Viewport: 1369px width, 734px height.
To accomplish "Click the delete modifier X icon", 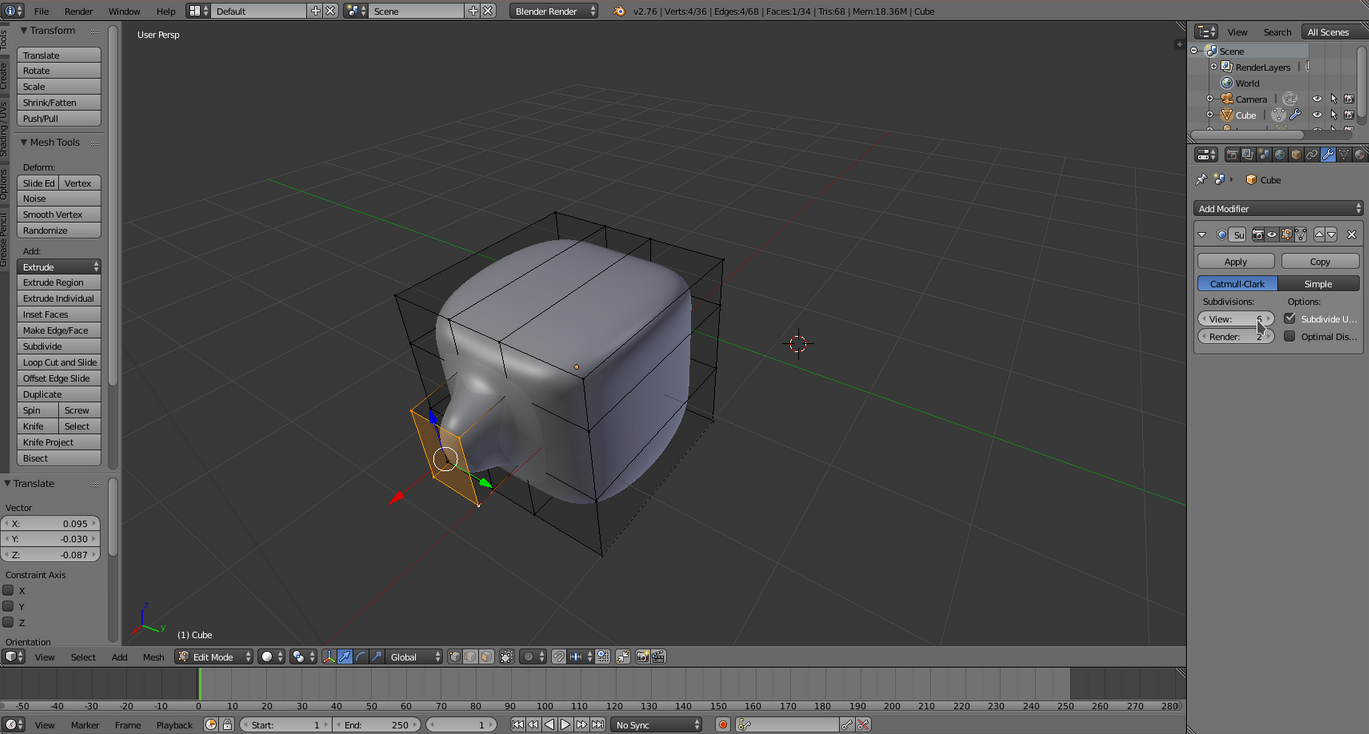I will pyautogui.click(x=1352, y=235).
